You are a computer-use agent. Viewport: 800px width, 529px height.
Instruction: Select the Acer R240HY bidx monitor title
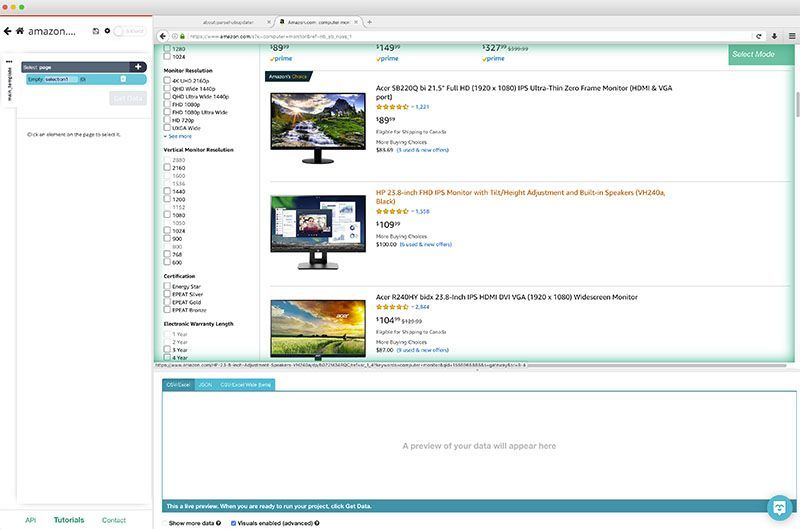[x=507, y=297]
